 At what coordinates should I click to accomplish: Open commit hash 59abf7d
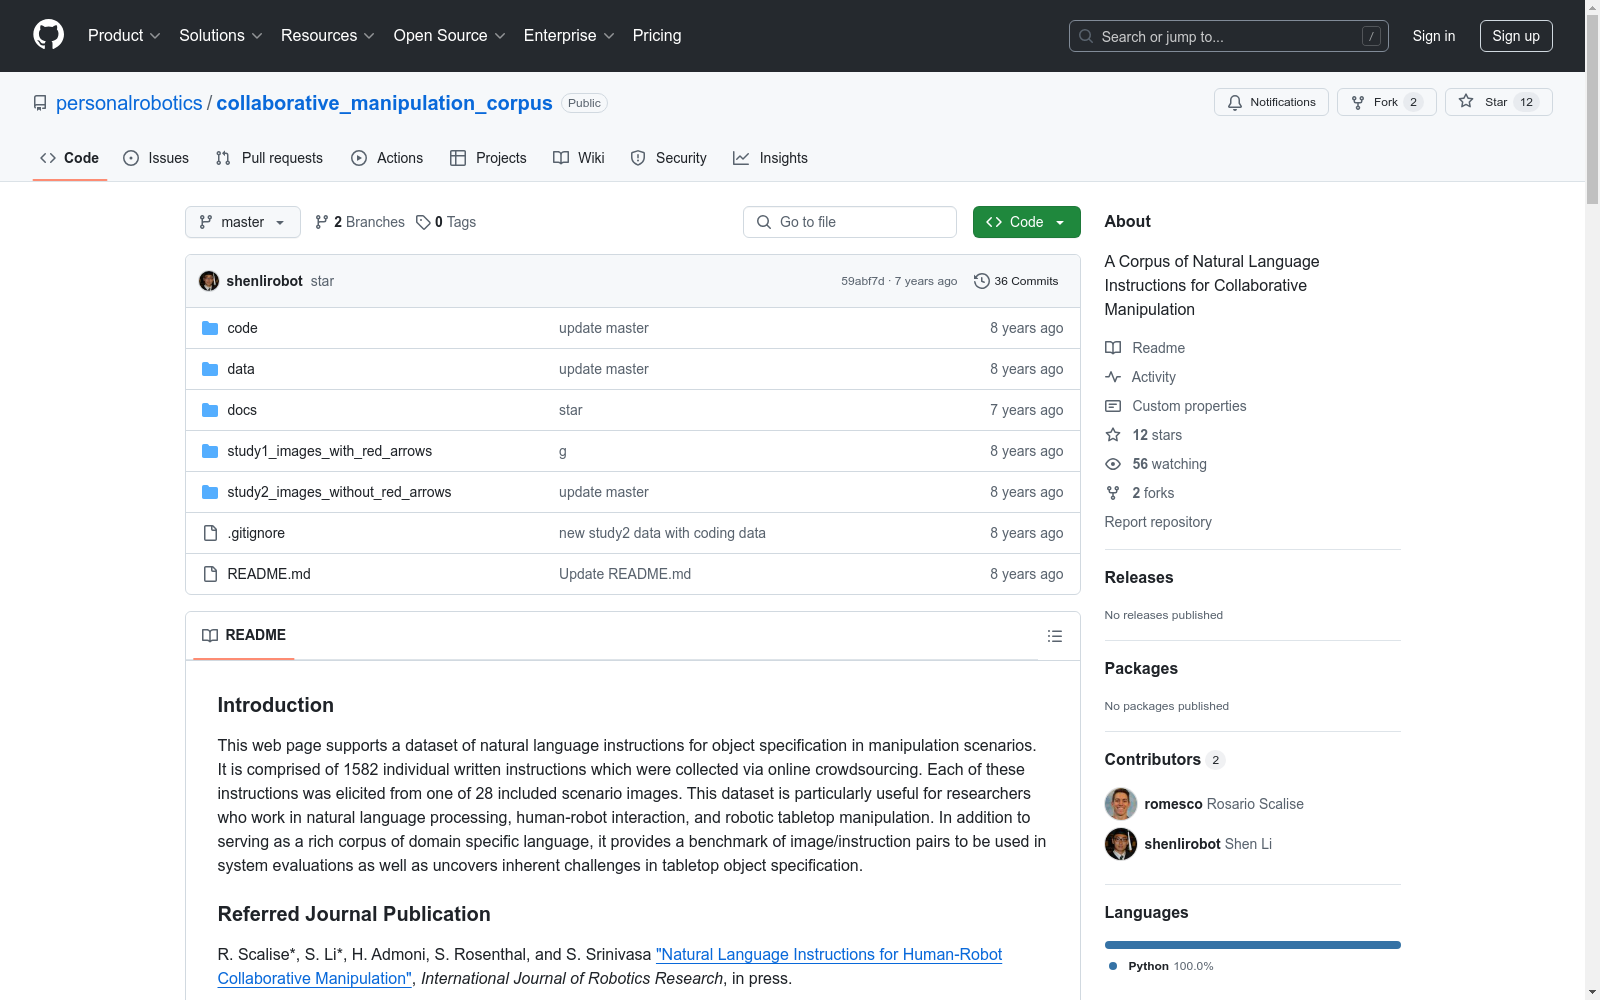click(863, 281)
